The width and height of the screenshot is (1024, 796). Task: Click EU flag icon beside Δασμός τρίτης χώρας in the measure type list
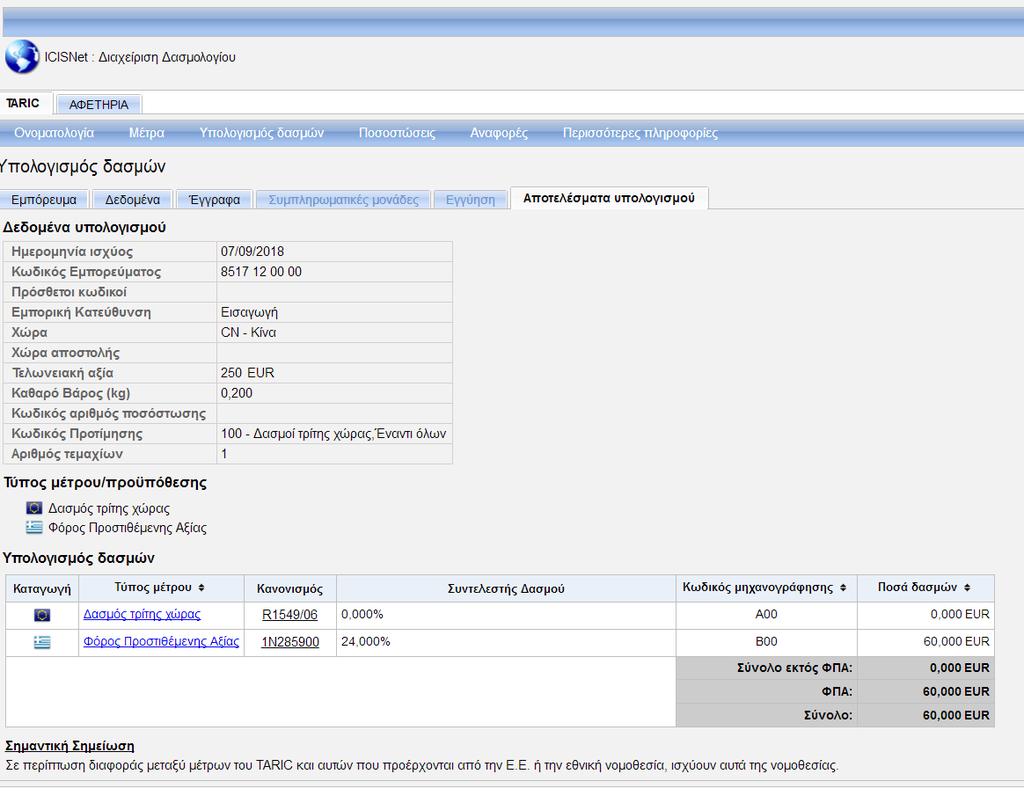[x=34, y=508]
